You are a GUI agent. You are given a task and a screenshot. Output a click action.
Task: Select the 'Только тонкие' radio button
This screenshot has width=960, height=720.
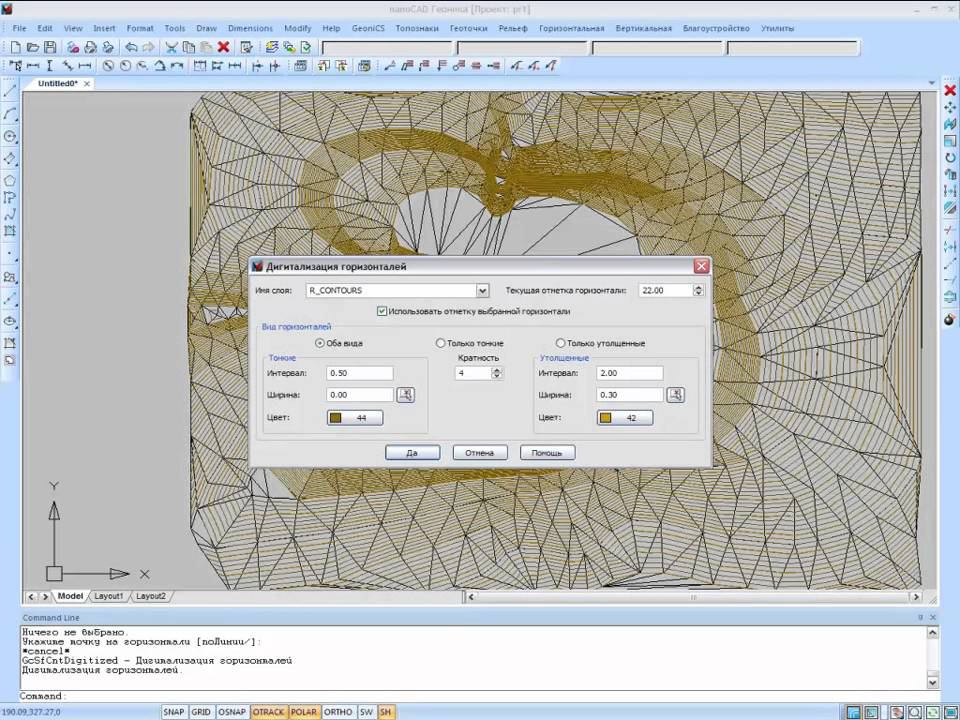(x=440, y=343)
